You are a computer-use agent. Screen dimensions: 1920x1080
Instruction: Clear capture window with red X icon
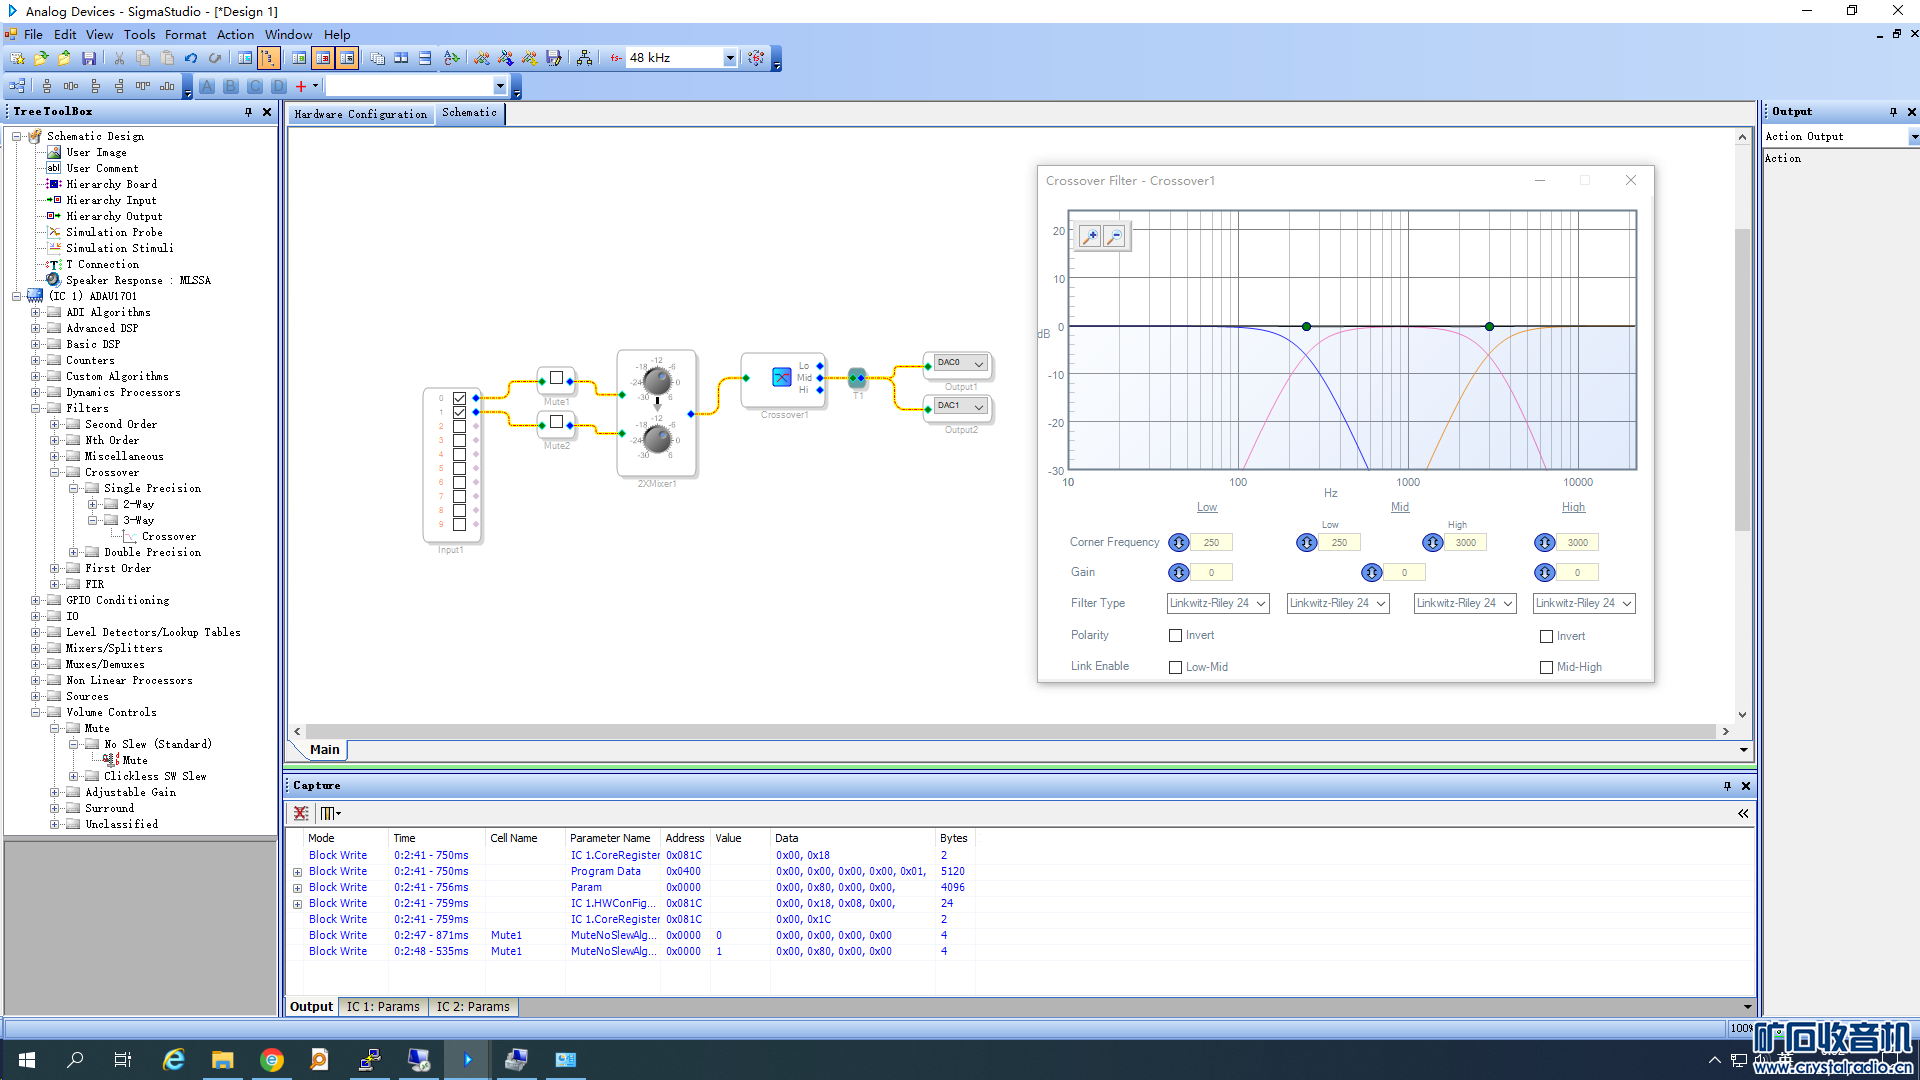300,813
